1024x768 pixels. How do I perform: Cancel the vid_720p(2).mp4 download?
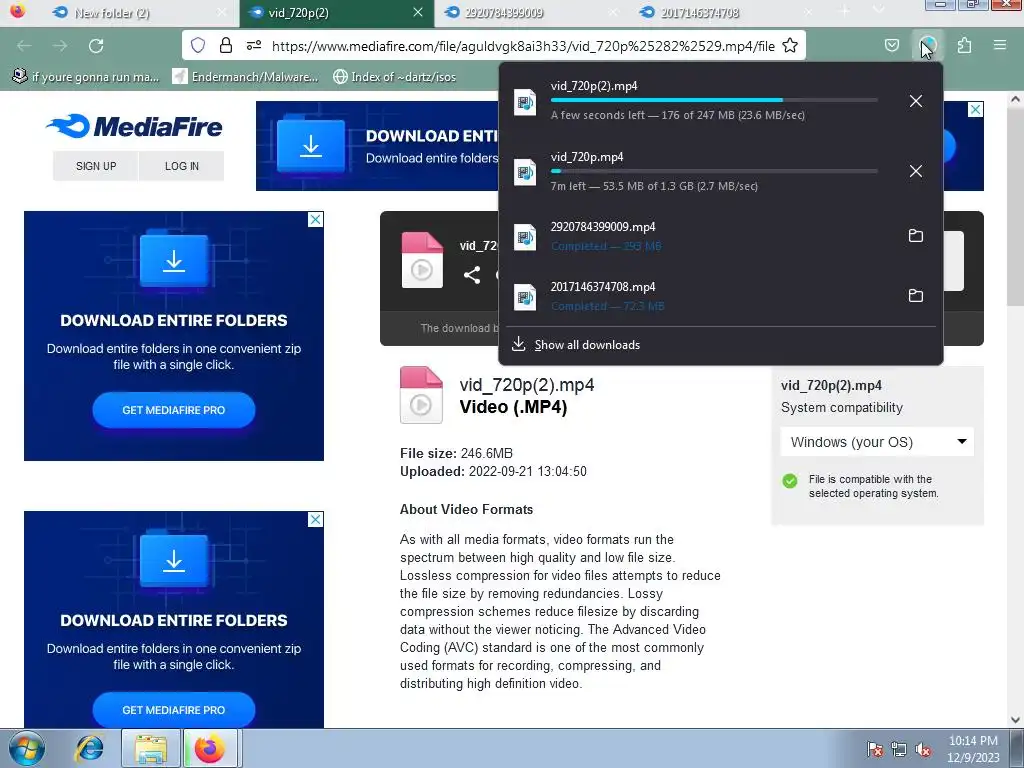pyautogui.click(x=916, y=101)
